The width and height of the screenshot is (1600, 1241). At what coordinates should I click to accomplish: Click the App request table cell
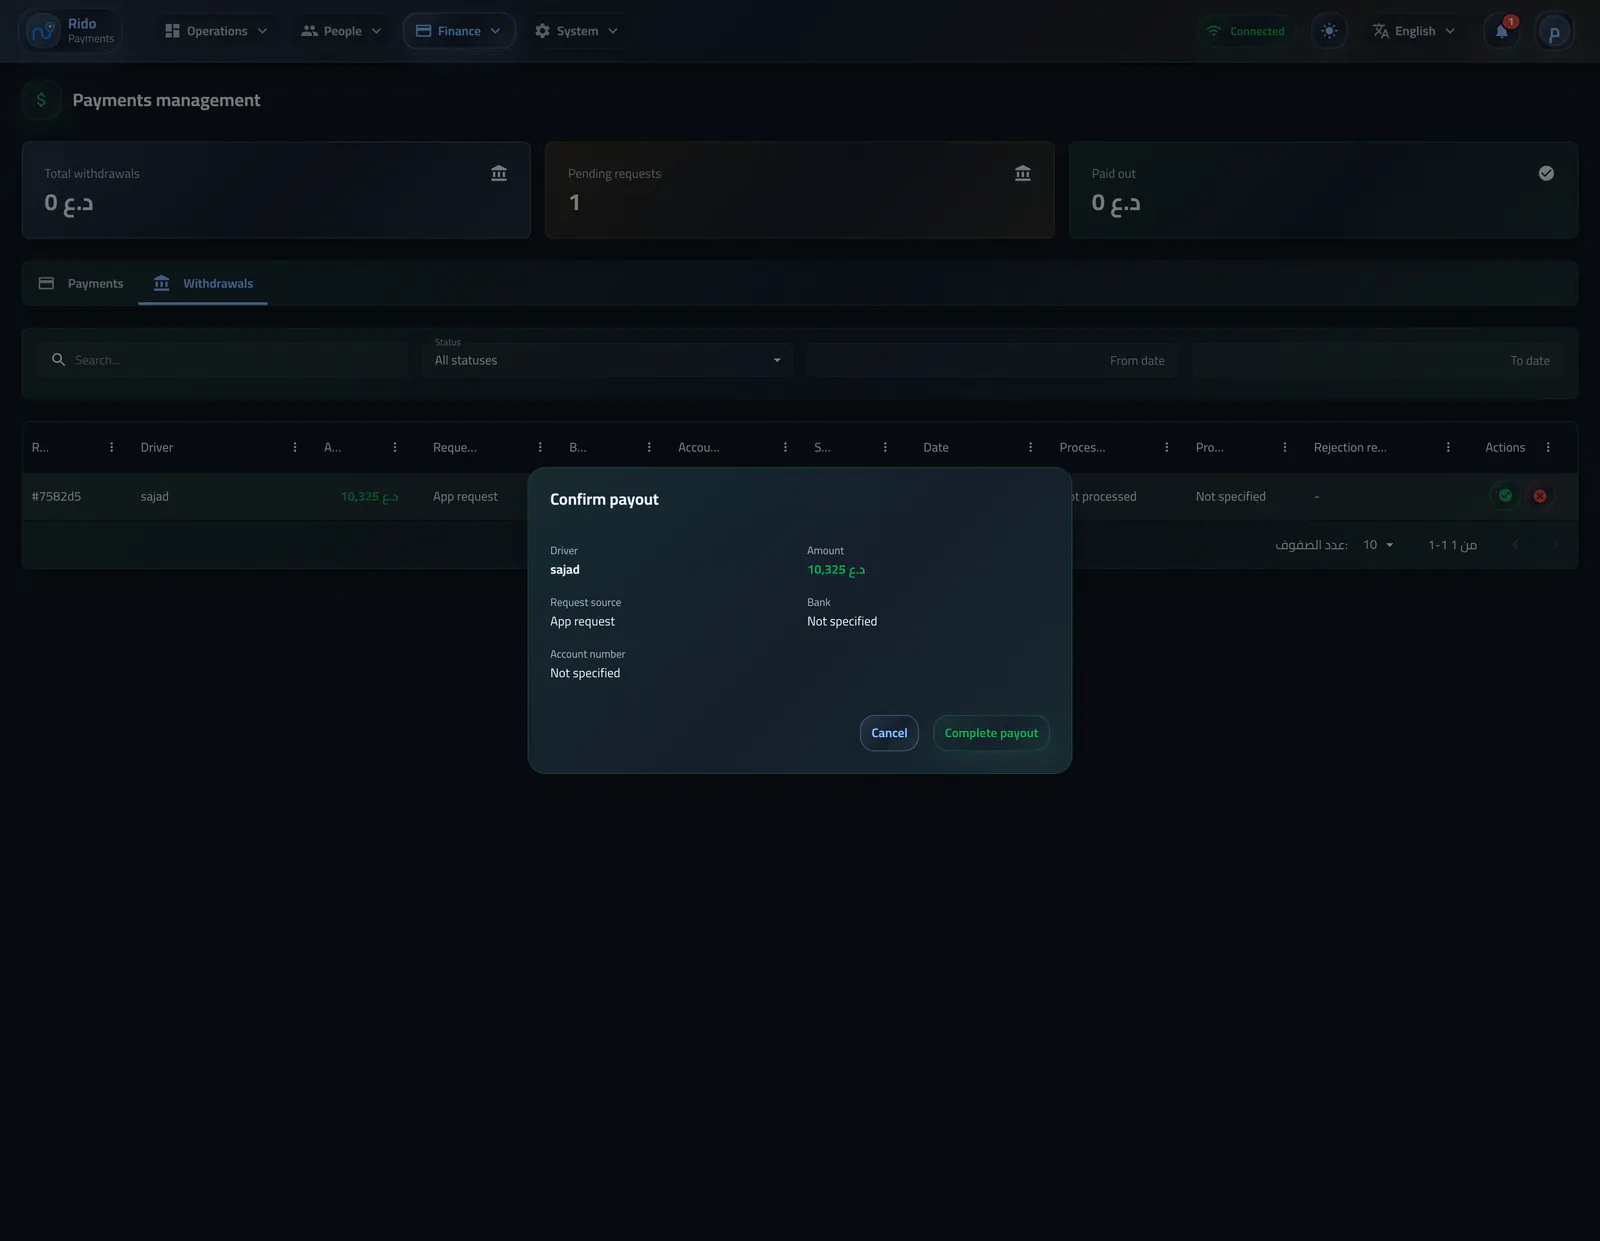465,496
